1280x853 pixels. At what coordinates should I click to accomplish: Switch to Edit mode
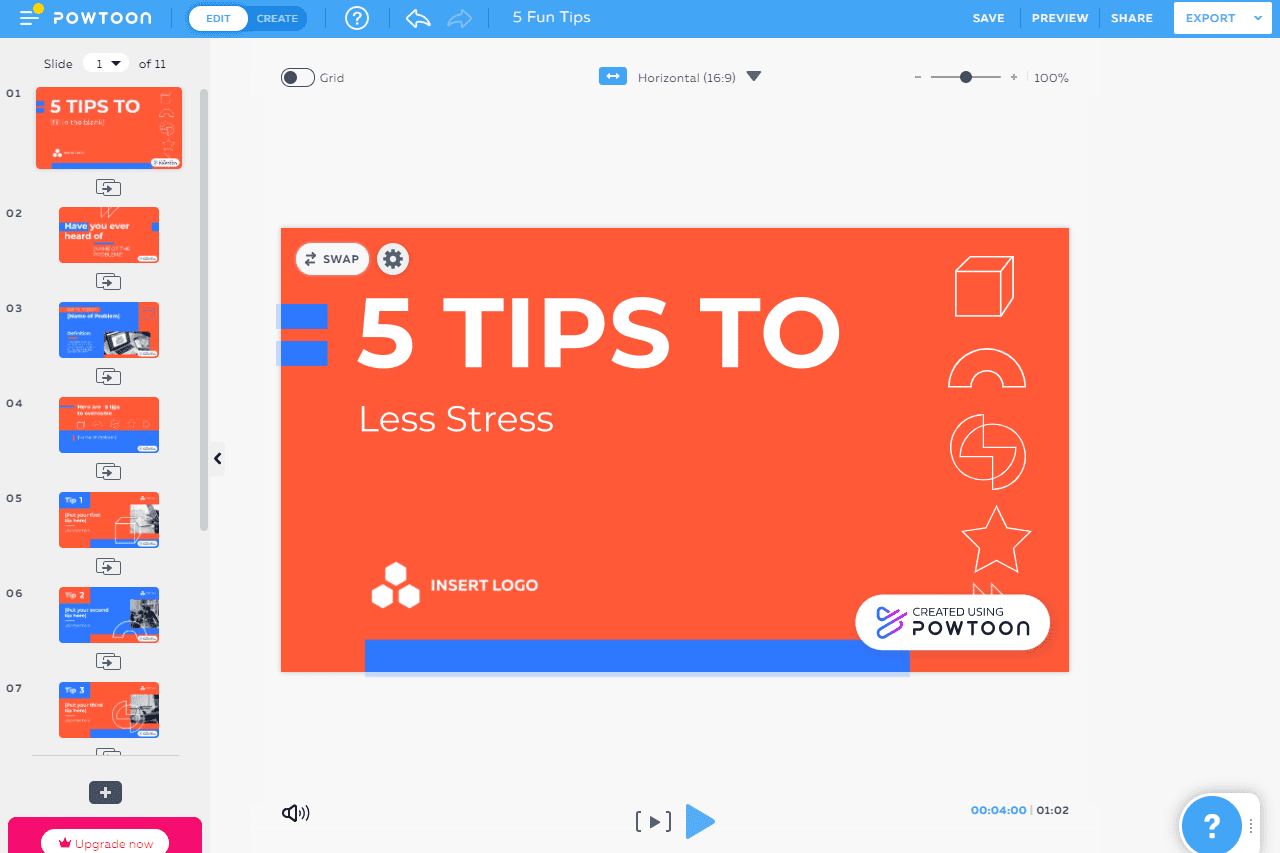point(218,18)
